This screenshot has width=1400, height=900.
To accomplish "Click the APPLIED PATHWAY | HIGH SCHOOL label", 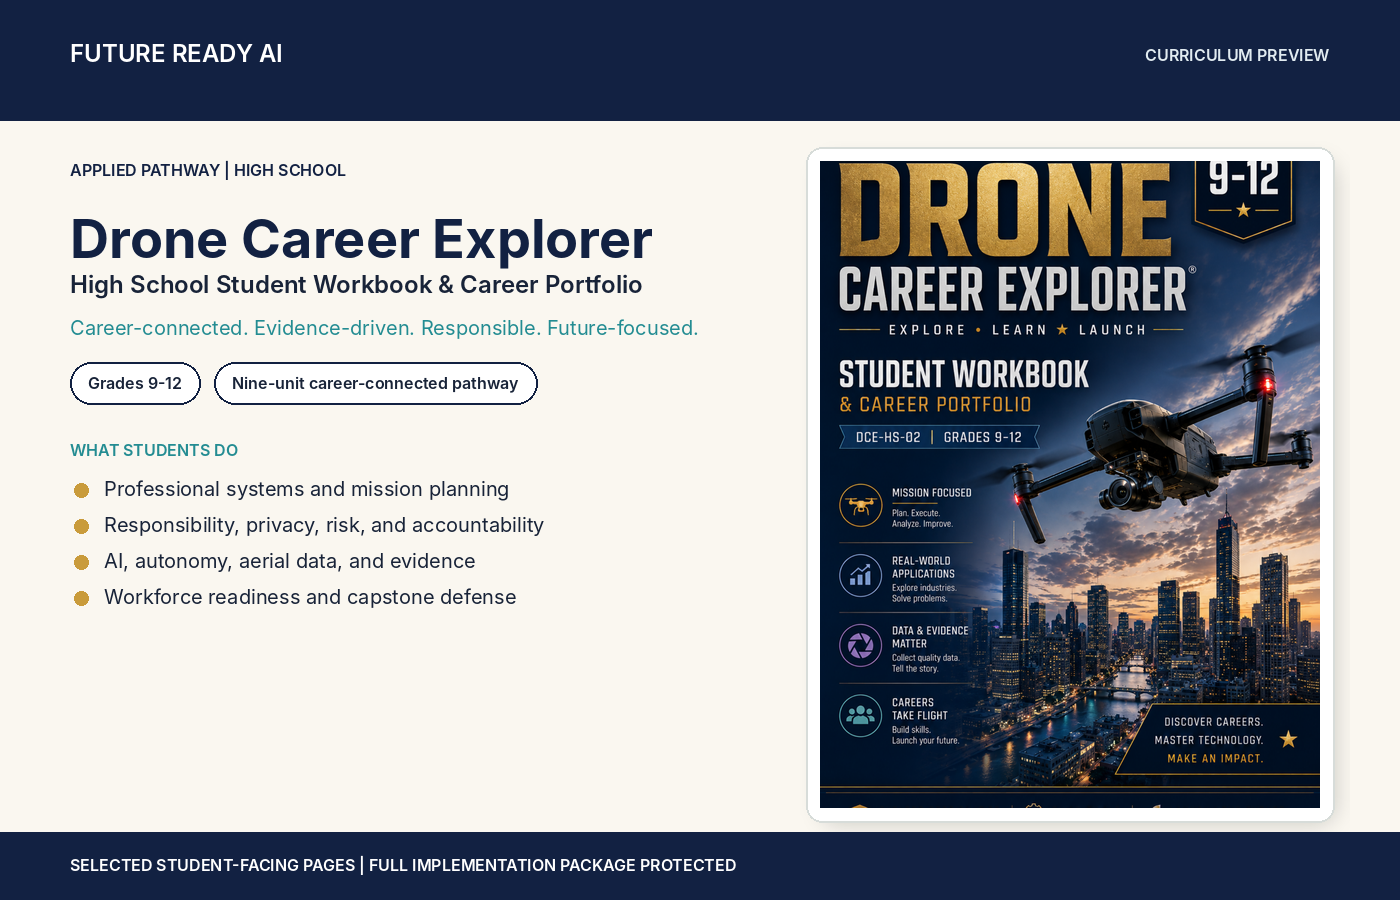I will pos(208,170).
